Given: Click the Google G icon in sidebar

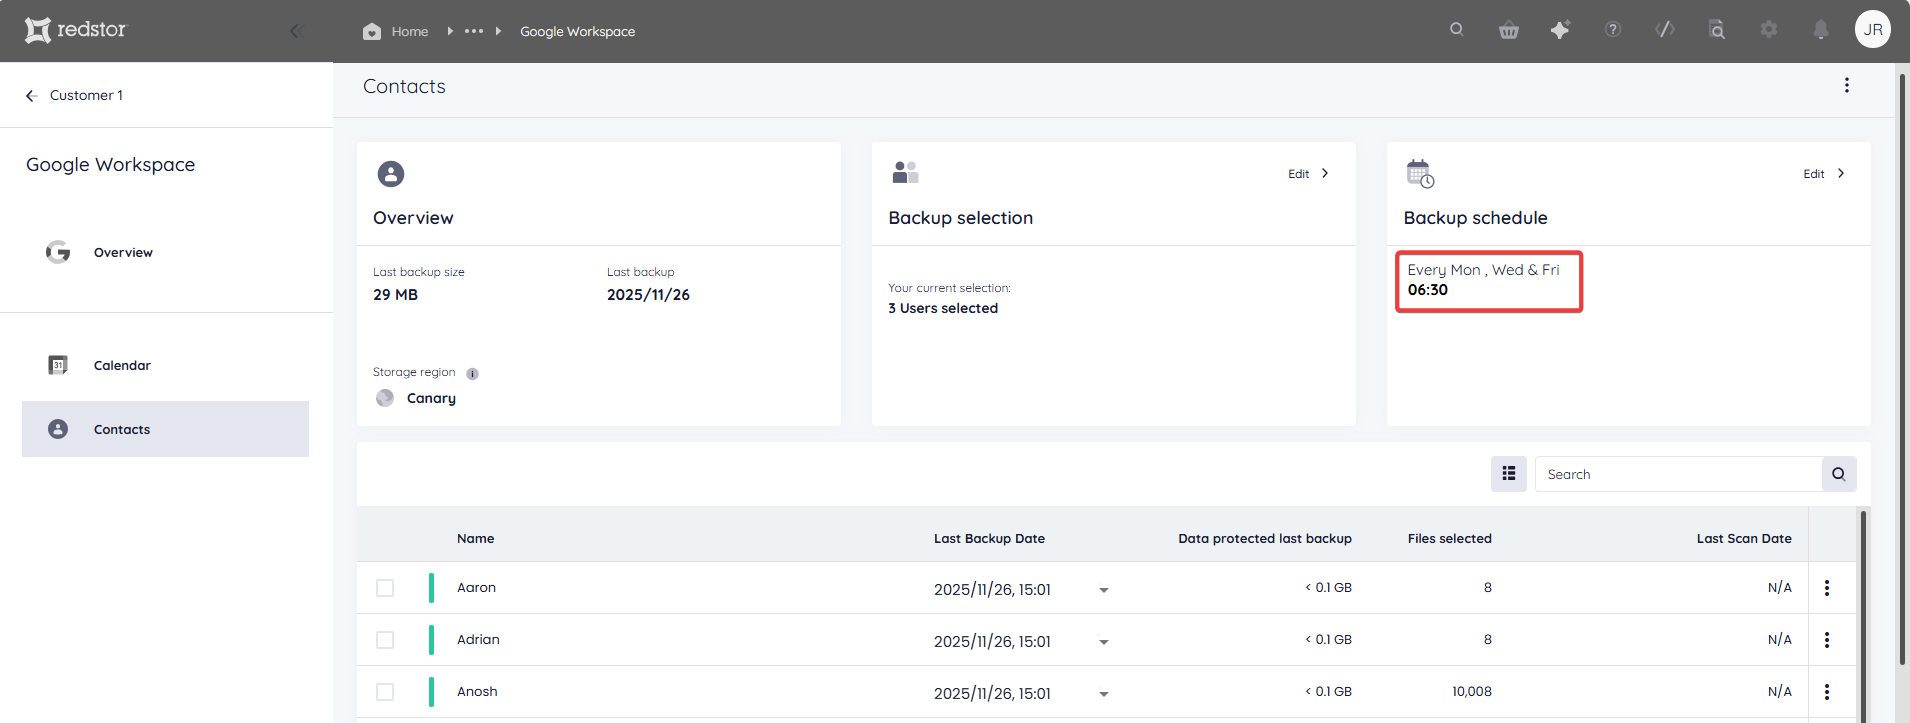Looking at the screenshot, I should pos(58,252).
